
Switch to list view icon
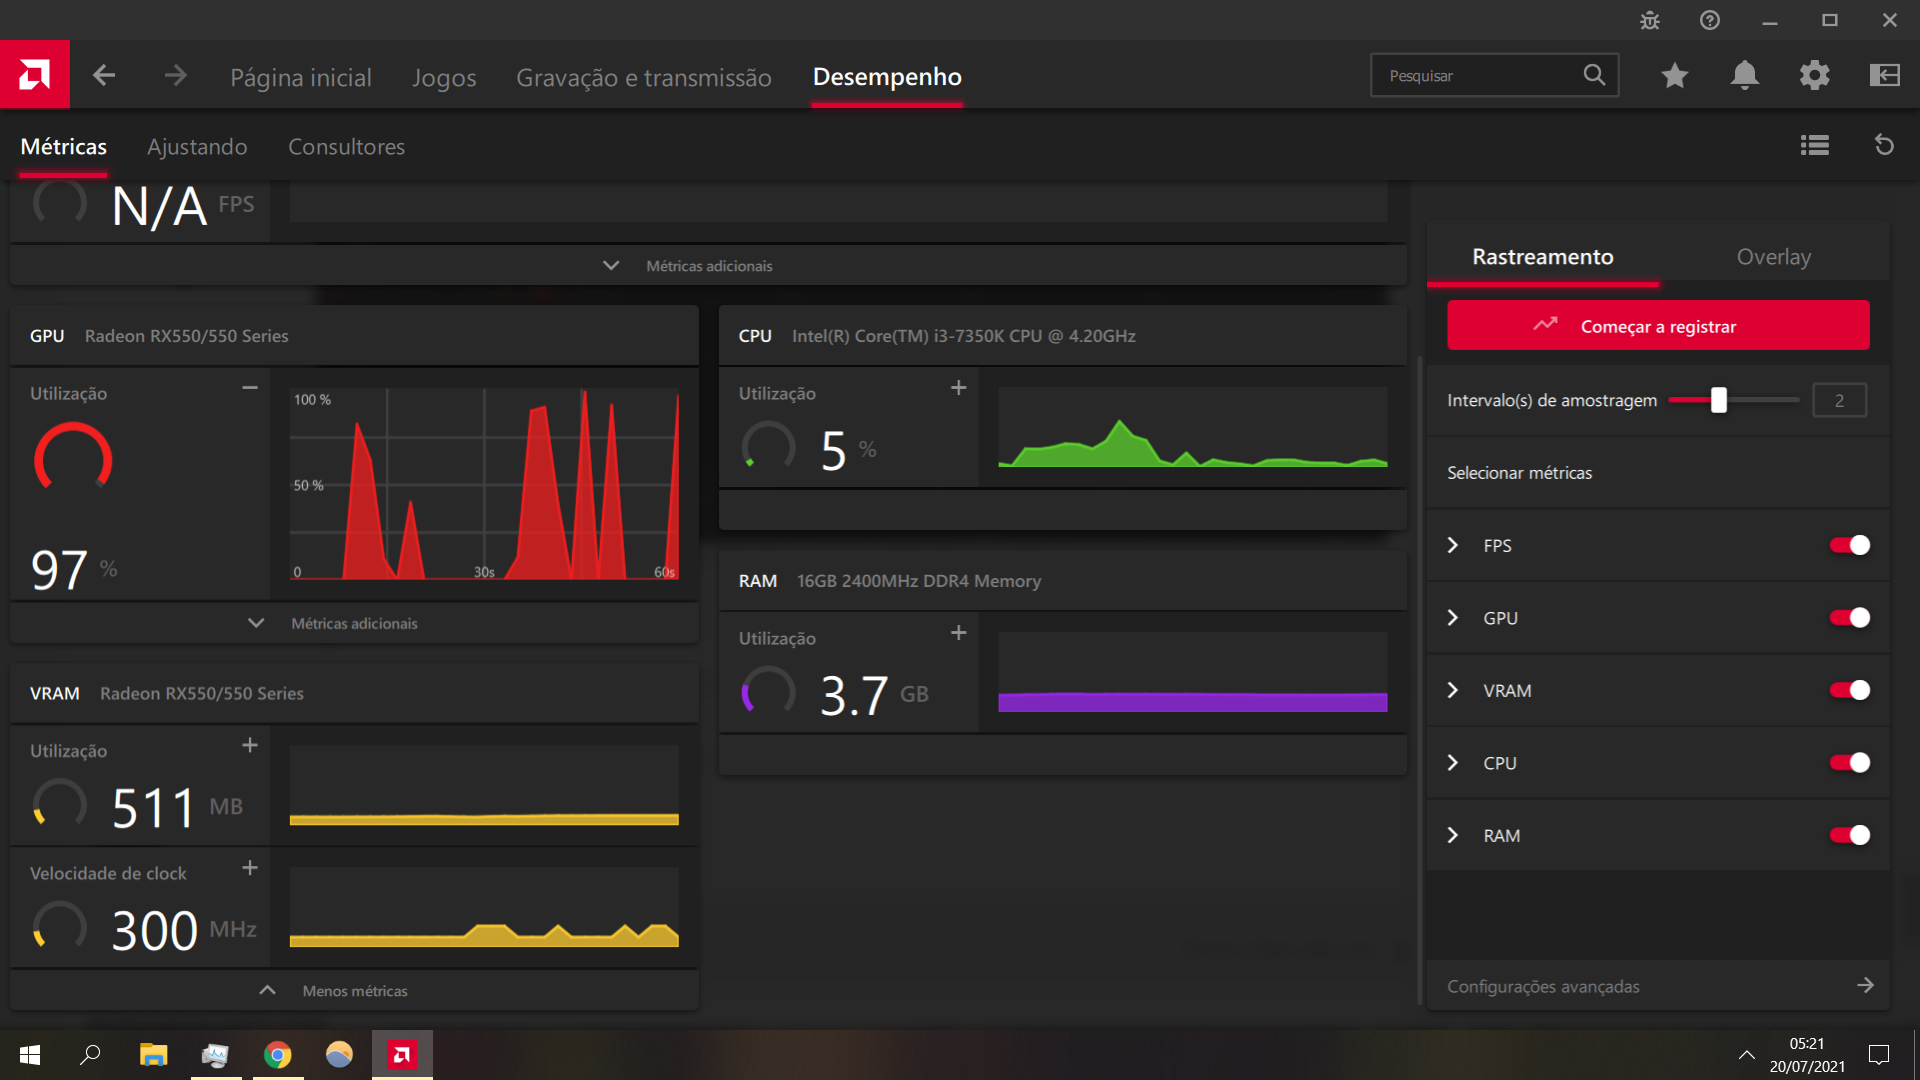point(1815,146)
